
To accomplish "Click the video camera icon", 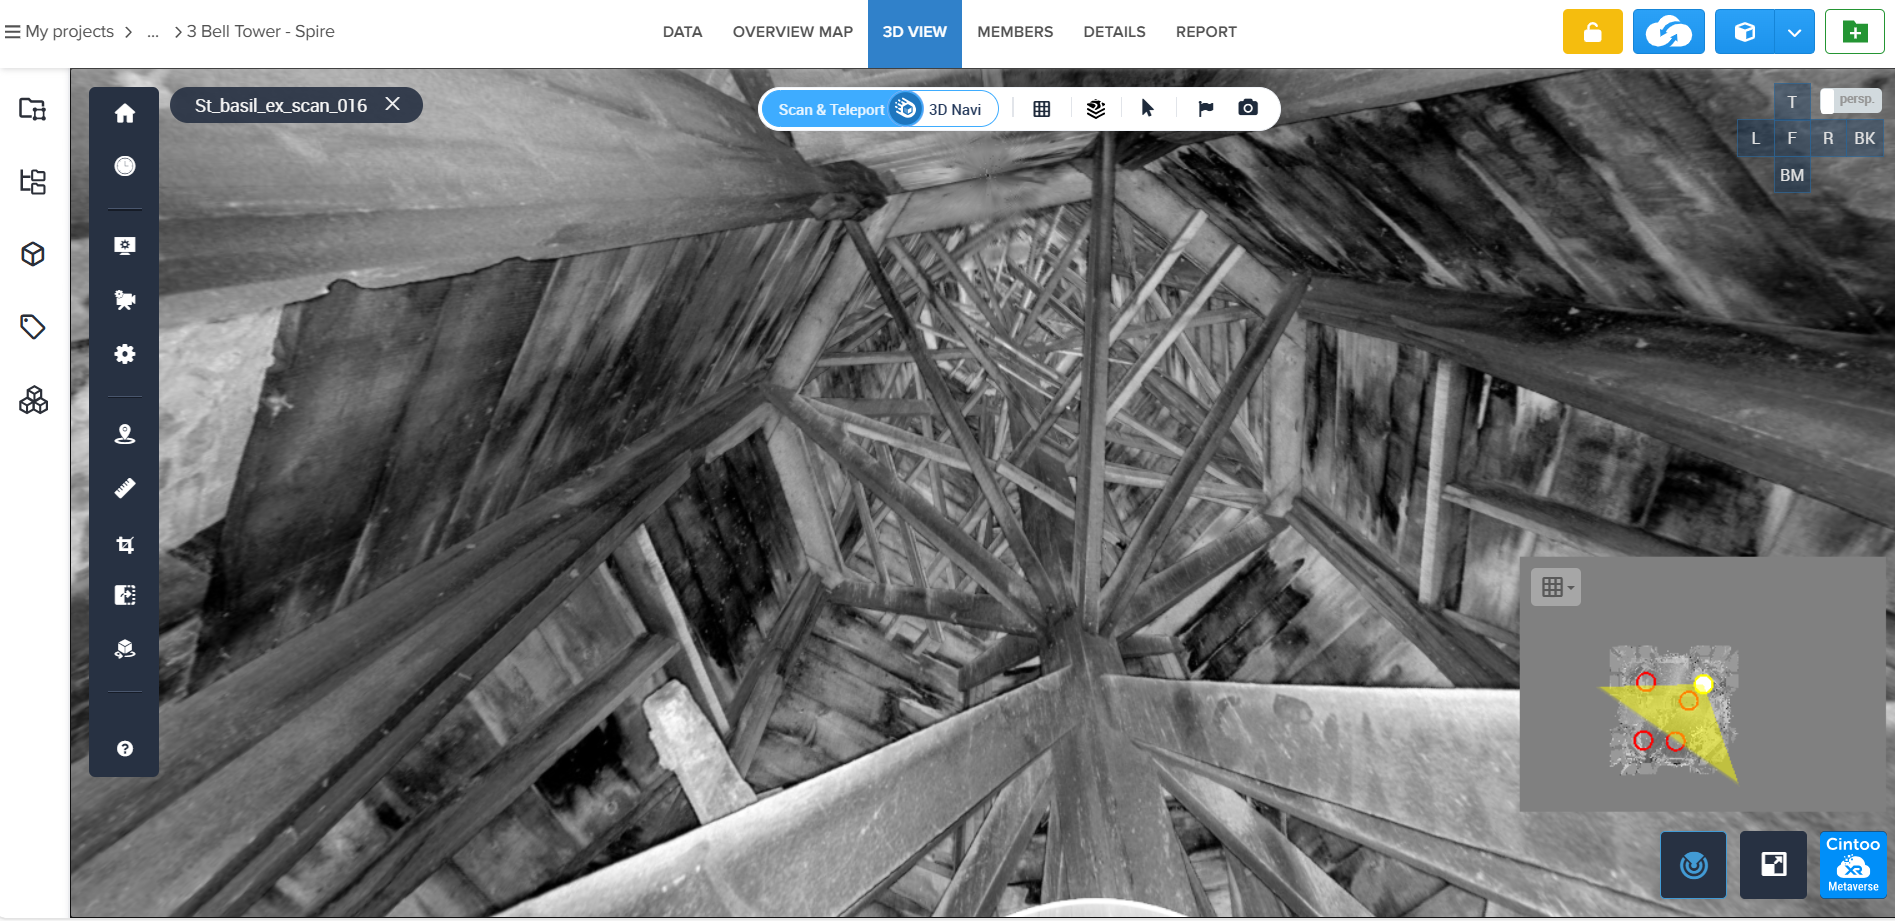I will (x=125, y=300).
